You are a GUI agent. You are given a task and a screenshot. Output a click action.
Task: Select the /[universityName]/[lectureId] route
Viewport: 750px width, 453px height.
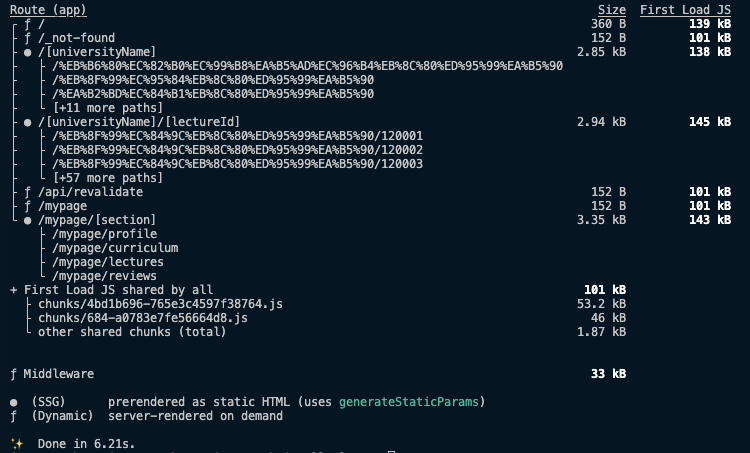[x=125, y=122]
